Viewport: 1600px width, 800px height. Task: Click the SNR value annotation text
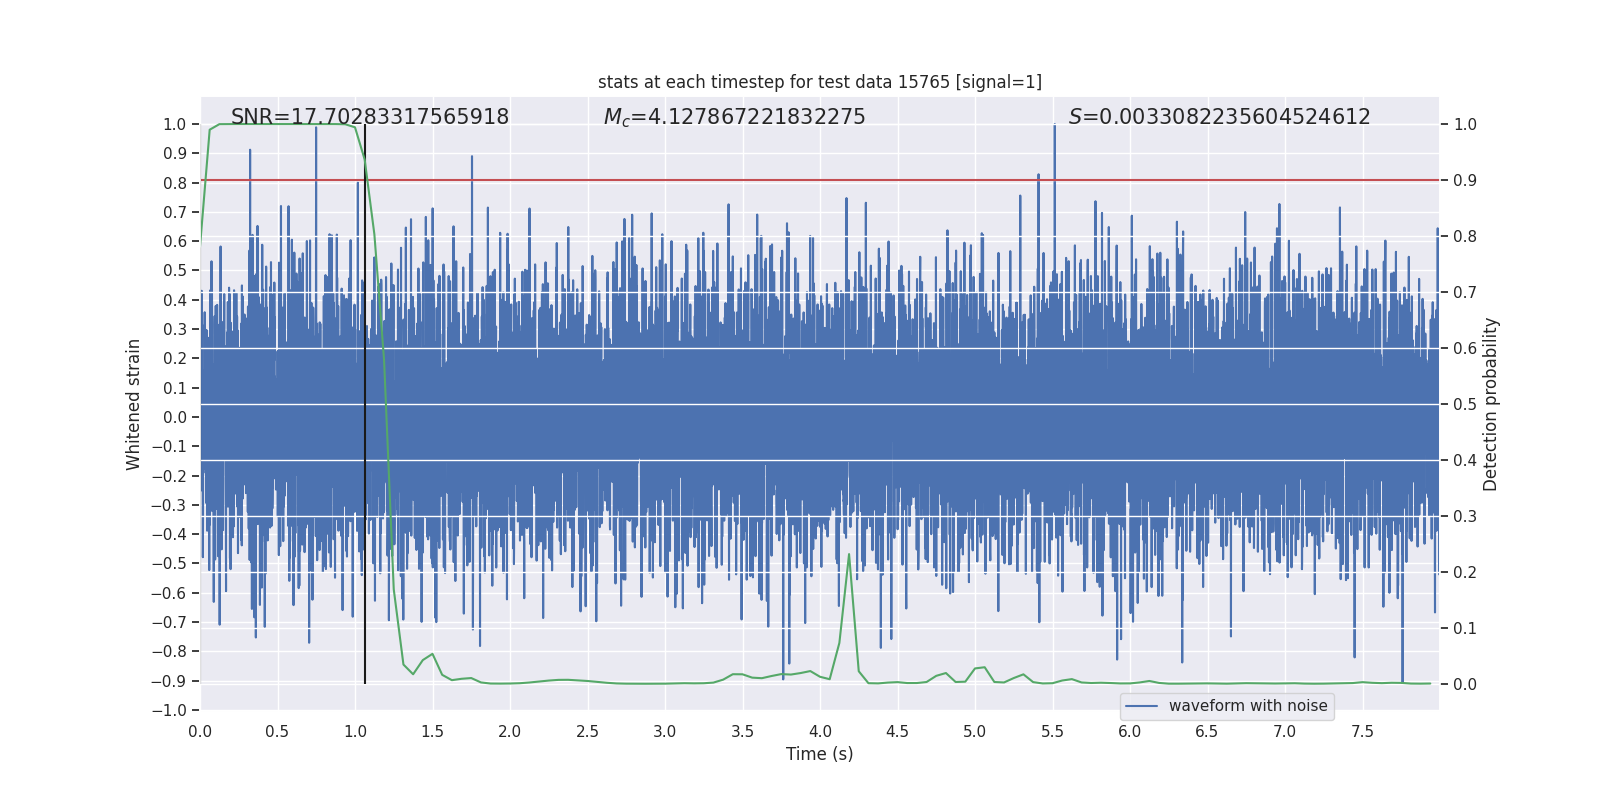coord(370,117)
